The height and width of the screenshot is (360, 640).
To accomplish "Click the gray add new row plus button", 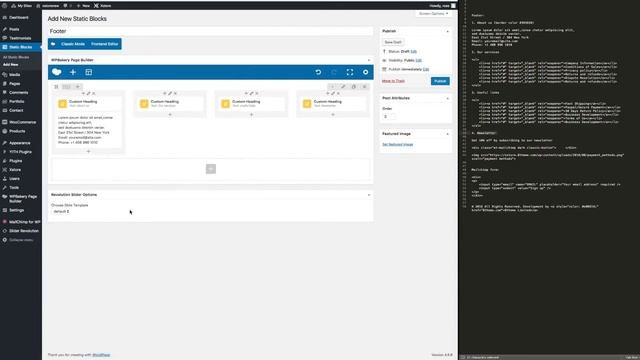I will [211, 169].
